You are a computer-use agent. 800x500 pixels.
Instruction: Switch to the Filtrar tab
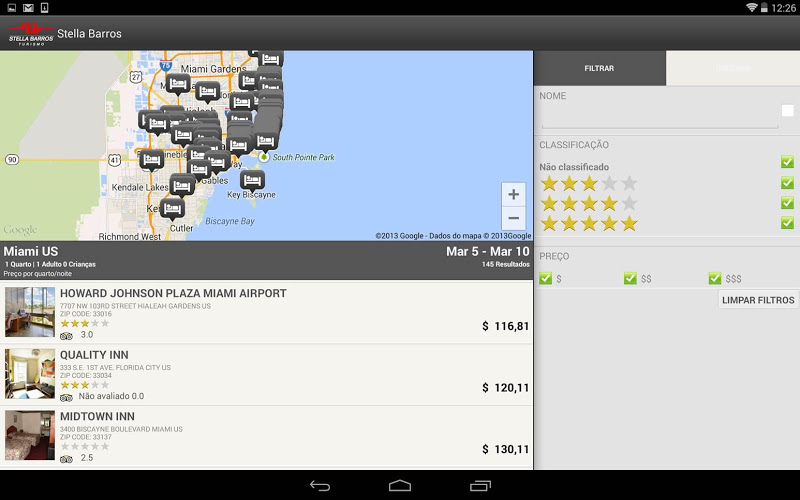coord(599,68)
